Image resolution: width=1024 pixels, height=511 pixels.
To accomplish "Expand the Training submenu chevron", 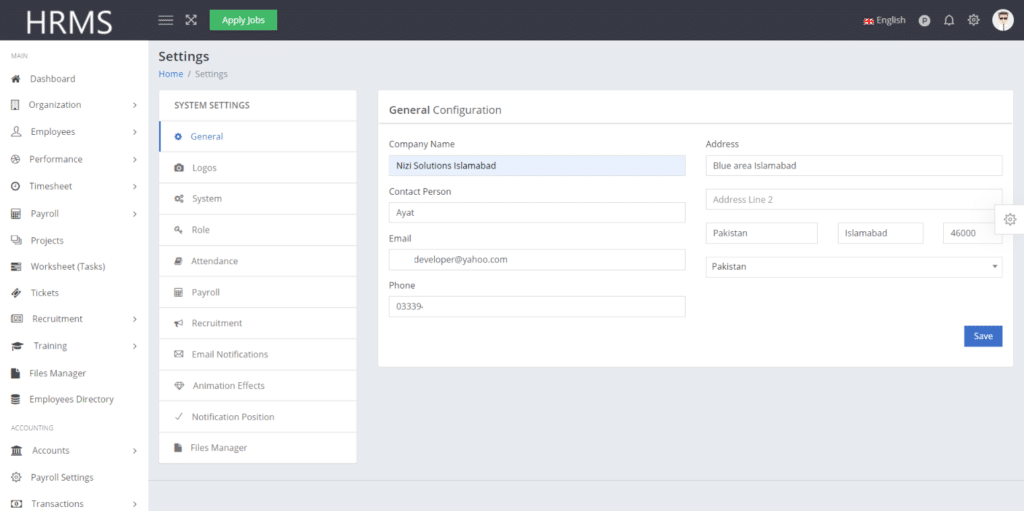I will [x=135, y=346].
